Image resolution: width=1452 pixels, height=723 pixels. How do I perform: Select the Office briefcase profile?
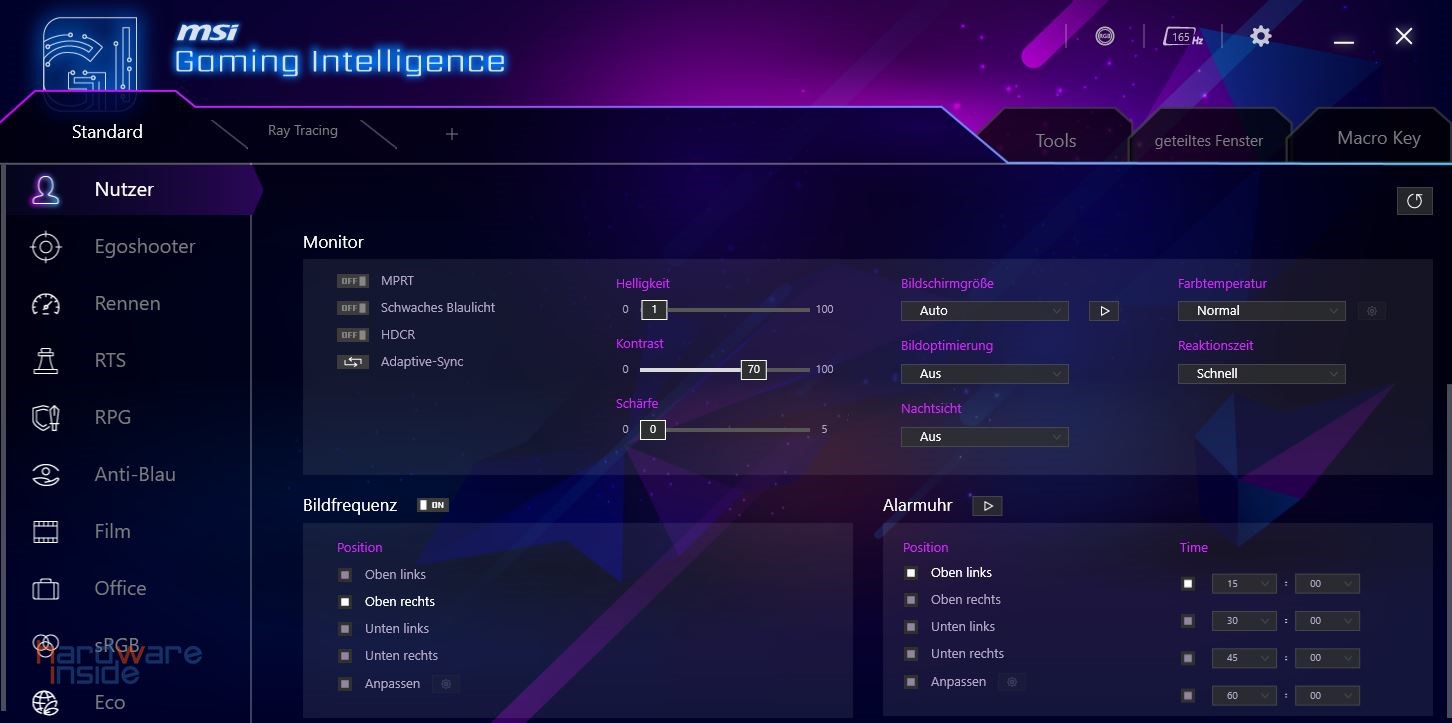[x=46, y=589]
